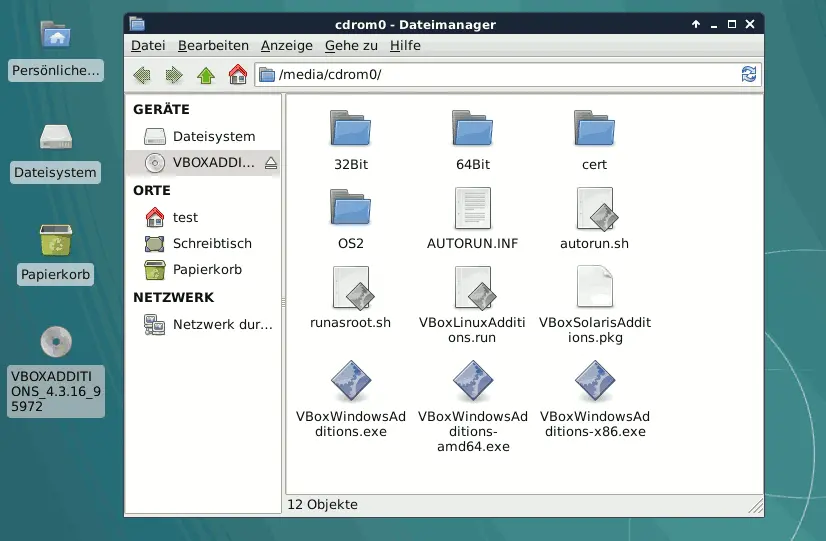The height and width of the screenshot is (541, 826).
Task: Open the VBOXADDITIONS_4.3.16 desktop disc icon
Action: (56, 341)
